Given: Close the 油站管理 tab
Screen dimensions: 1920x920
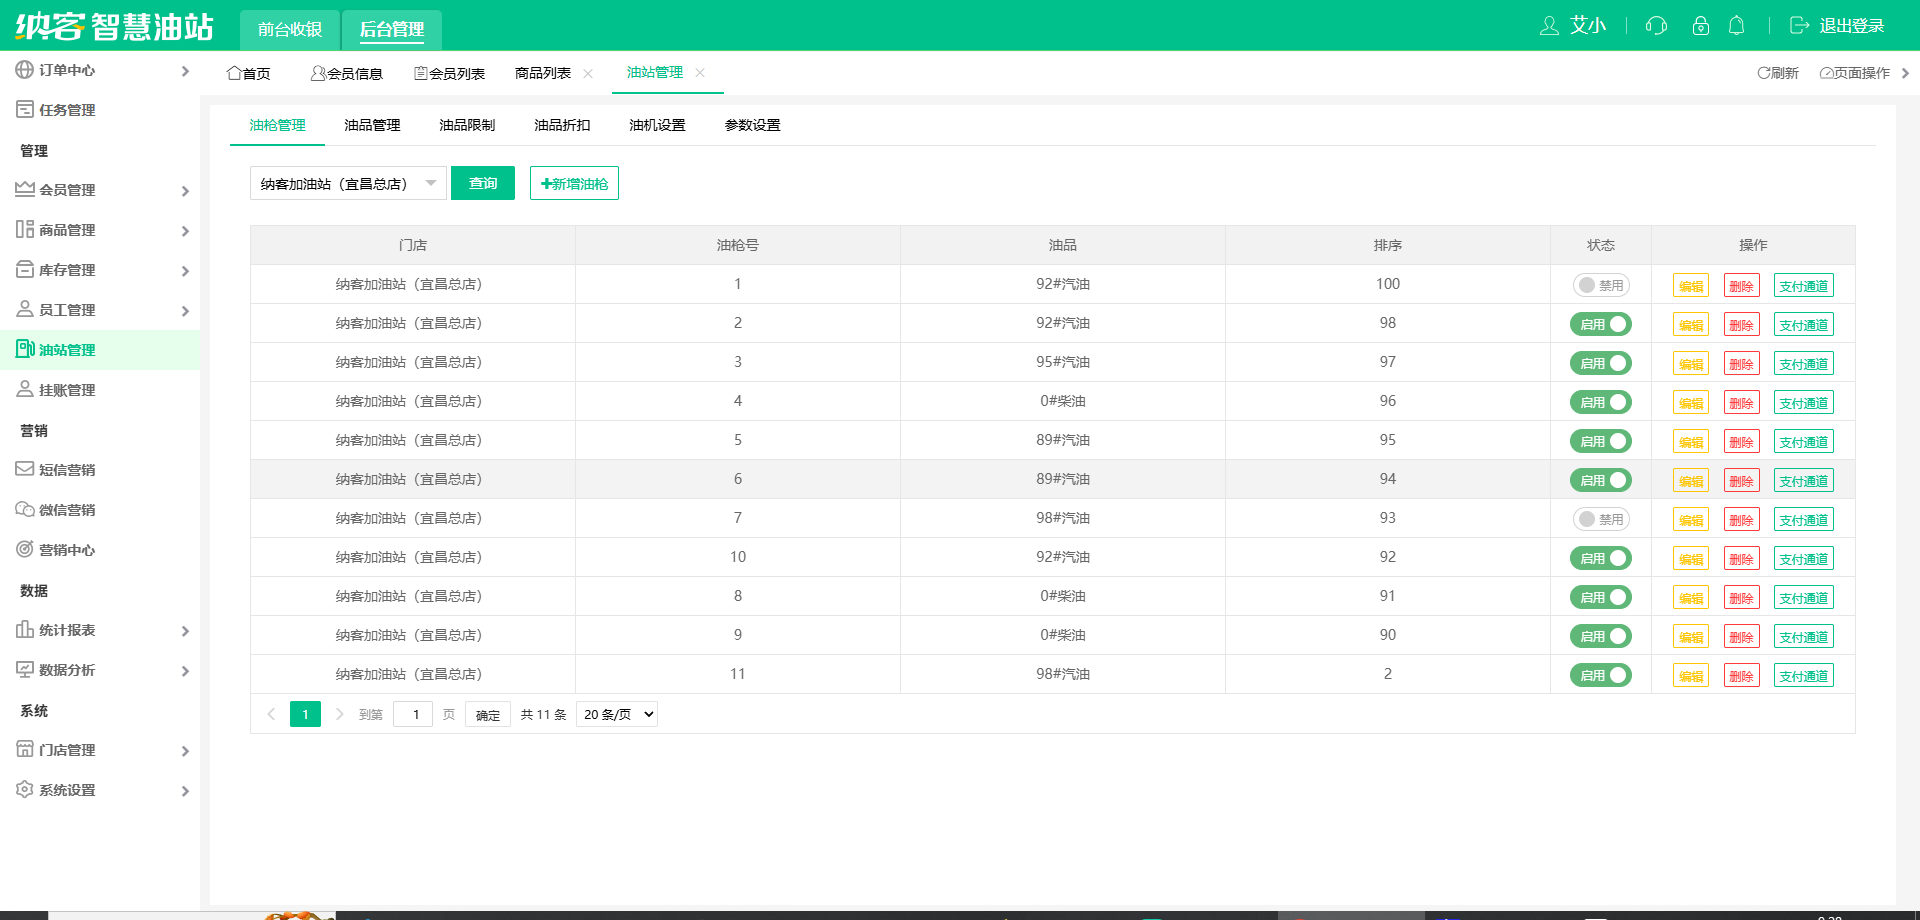Looking at the screenshot, I should point(700,73).
